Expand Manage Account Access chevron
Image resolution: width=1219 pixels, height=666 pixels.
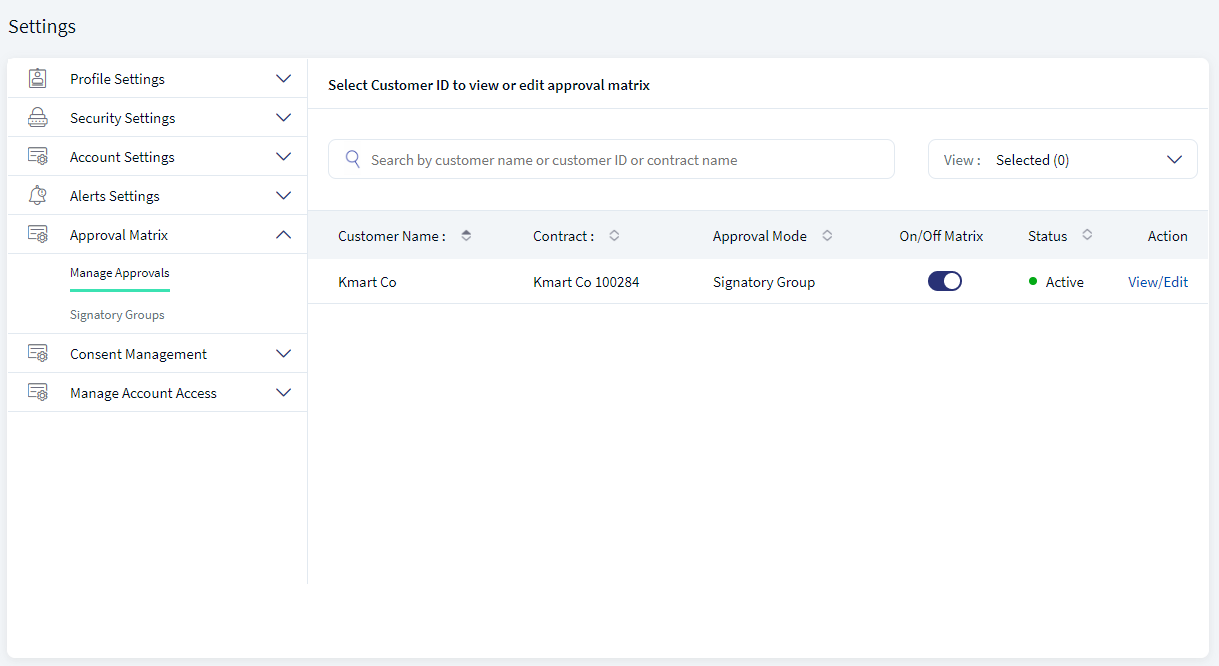[x=283, y=392]
